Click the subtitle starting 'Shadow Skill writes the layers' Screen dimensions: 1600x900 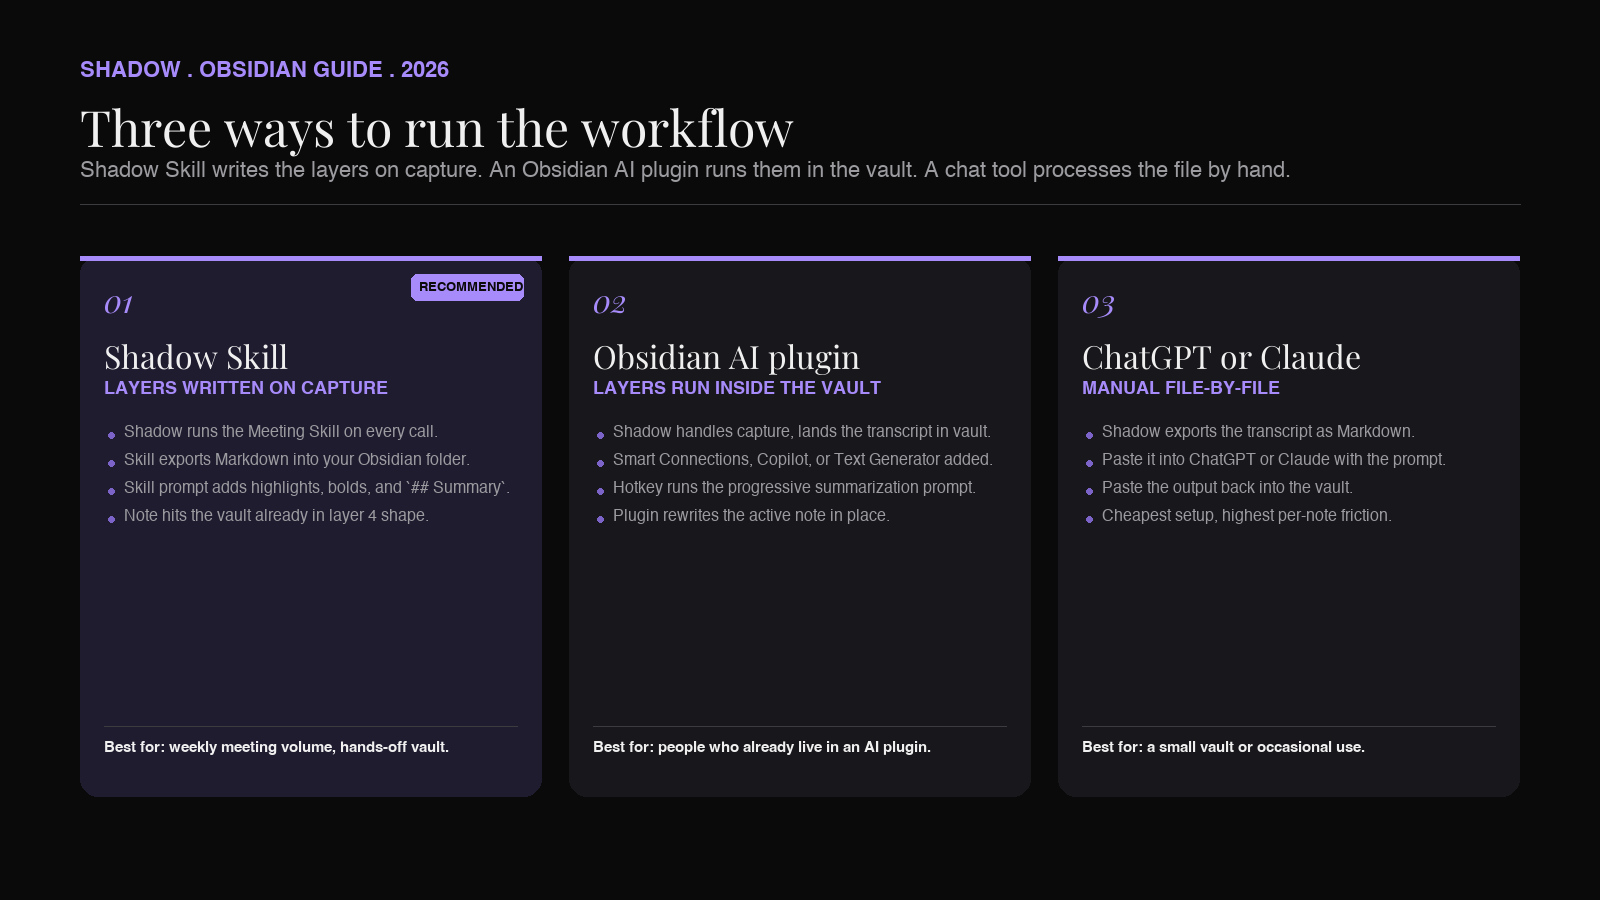[685, 170]
